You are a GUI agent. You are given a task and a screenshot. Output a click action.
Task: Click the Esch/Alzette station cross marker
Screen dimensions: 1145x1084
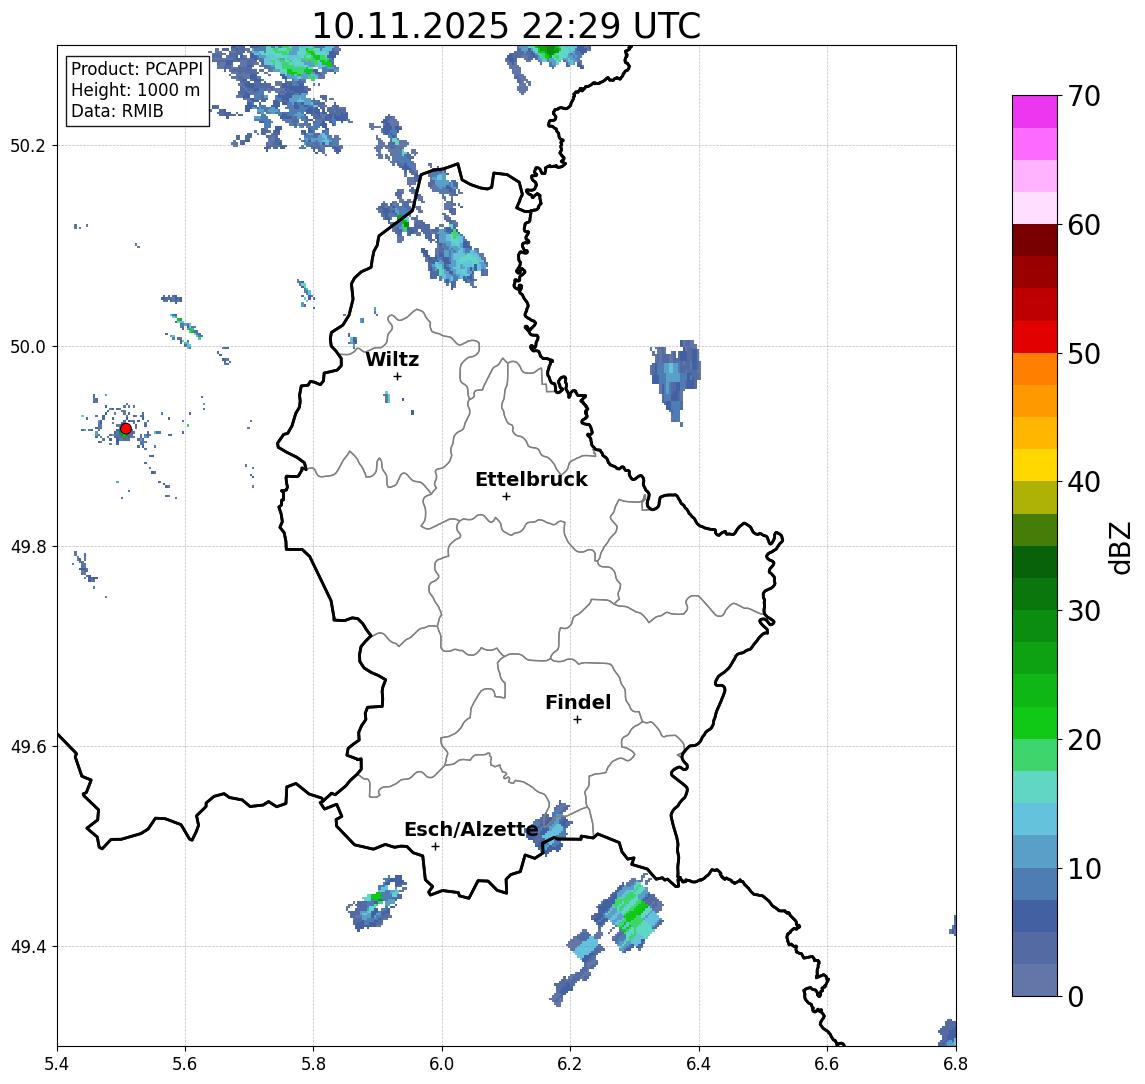435,847
